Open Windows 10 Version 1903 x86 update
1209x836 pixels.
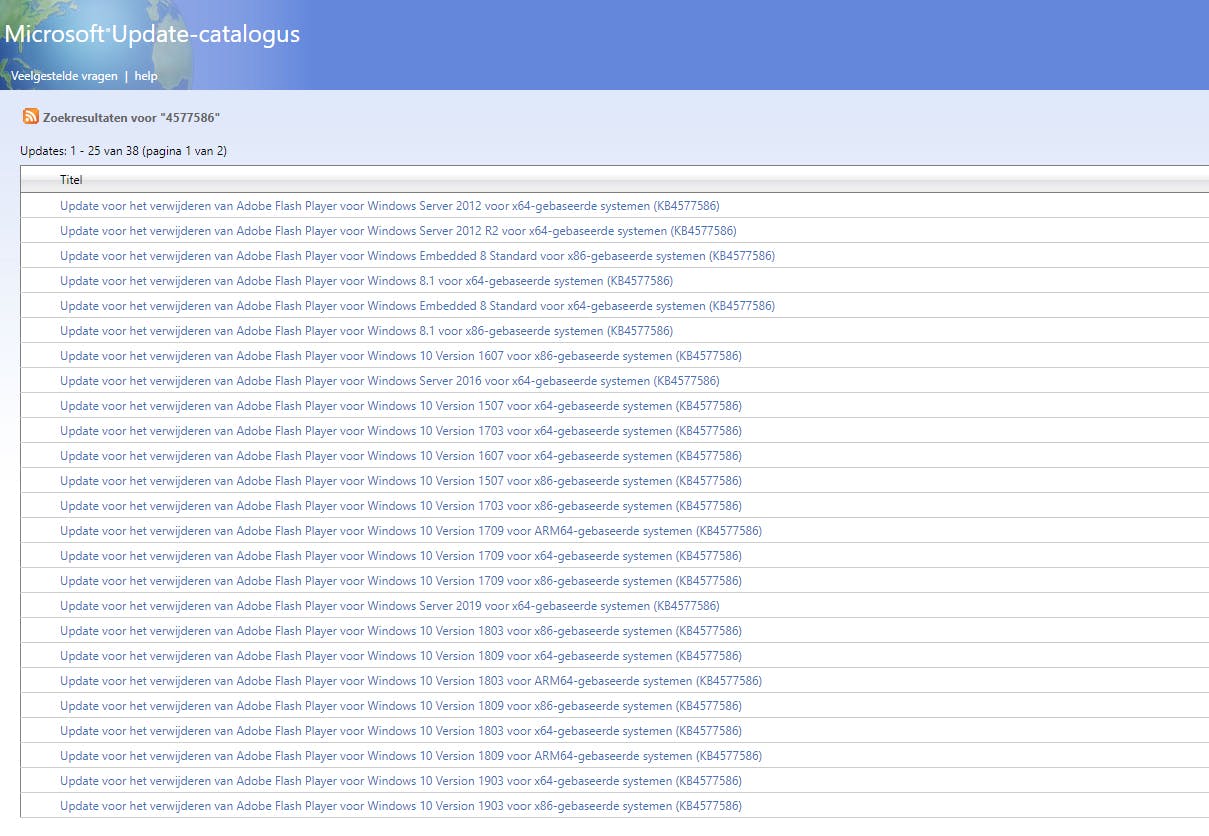400,806
